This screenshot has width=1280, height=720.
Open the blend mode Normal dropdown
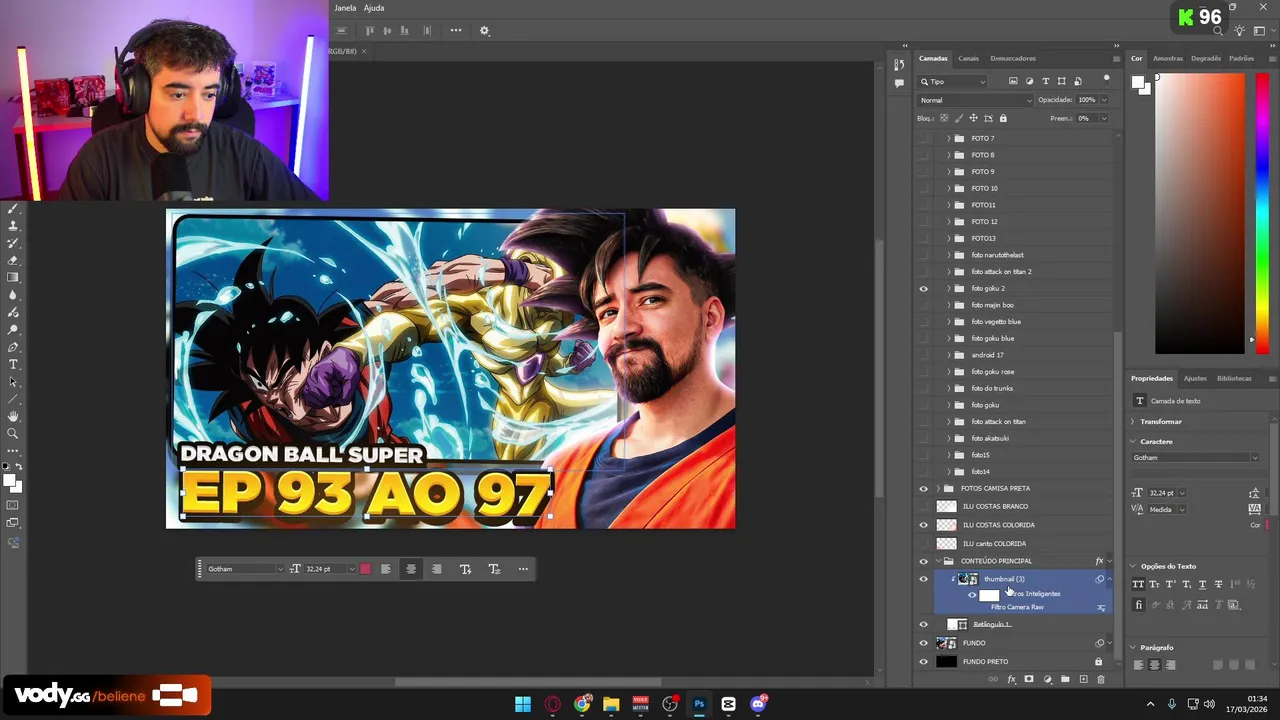coord(975,100)
